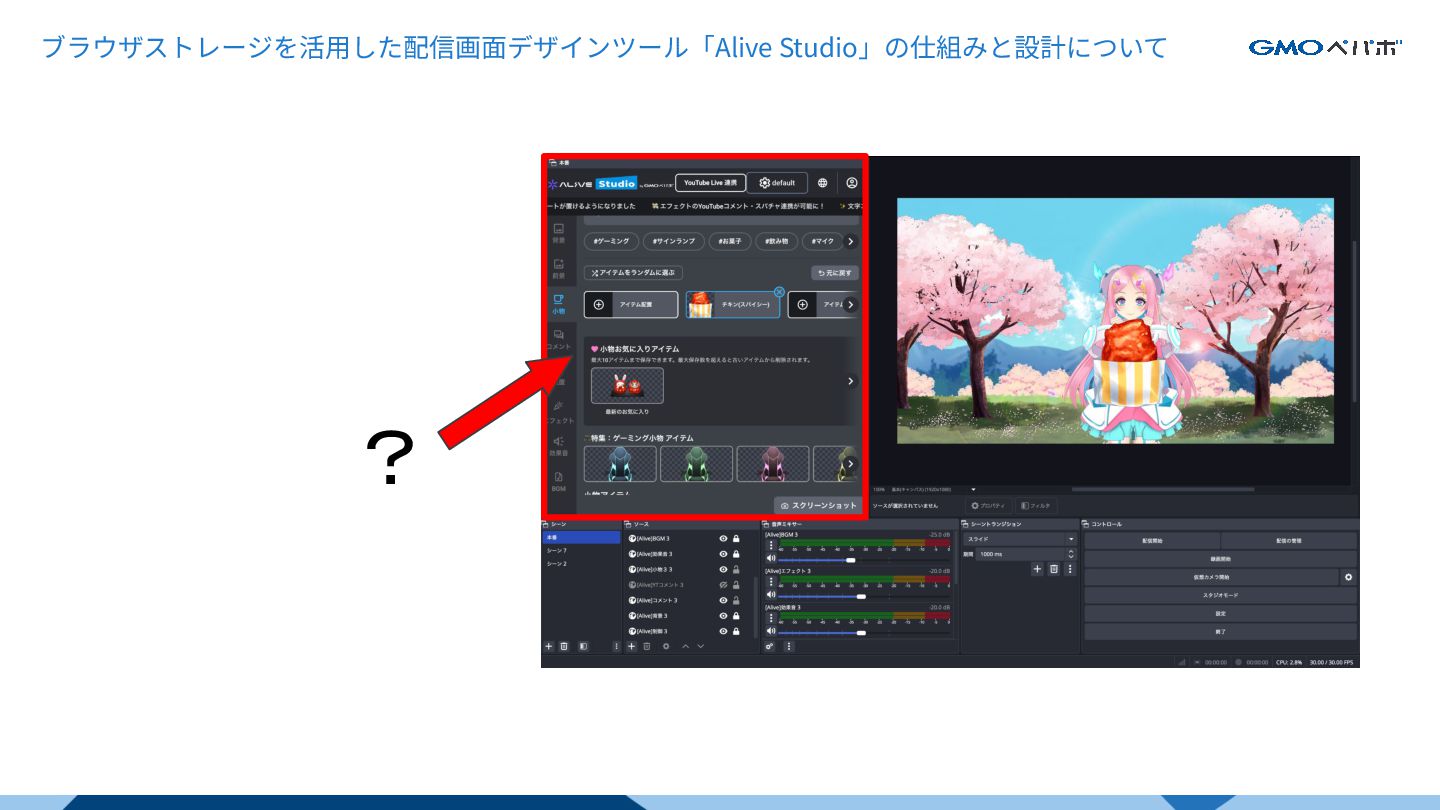Move source up with arrow icon

tap(685, 647)
